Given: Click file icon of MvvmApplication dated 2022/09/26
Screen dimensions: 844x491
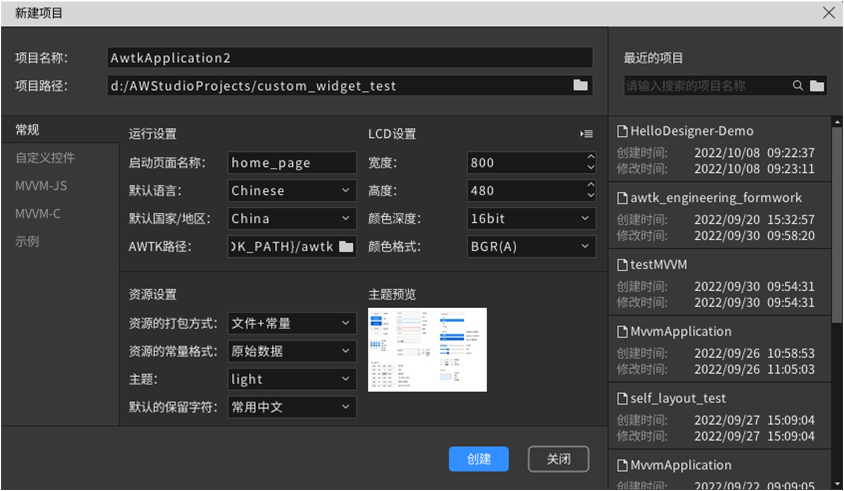Looking at the screenshot, I should 622,332.
